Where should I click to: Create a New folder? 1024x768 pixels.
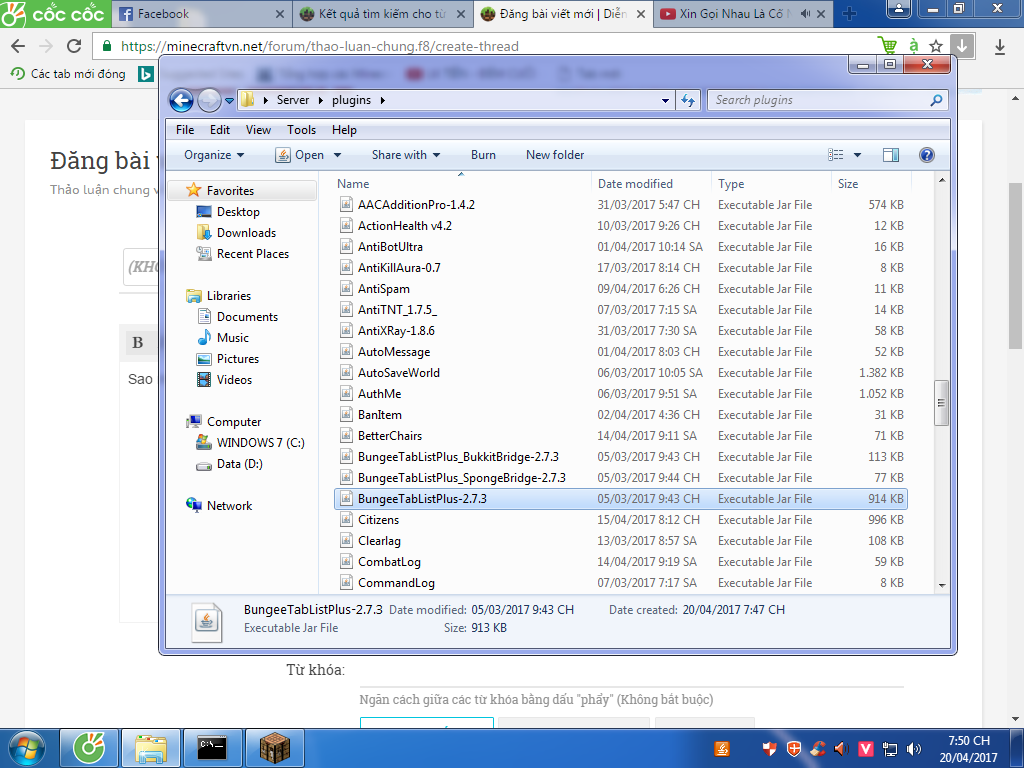click(555, 155)
